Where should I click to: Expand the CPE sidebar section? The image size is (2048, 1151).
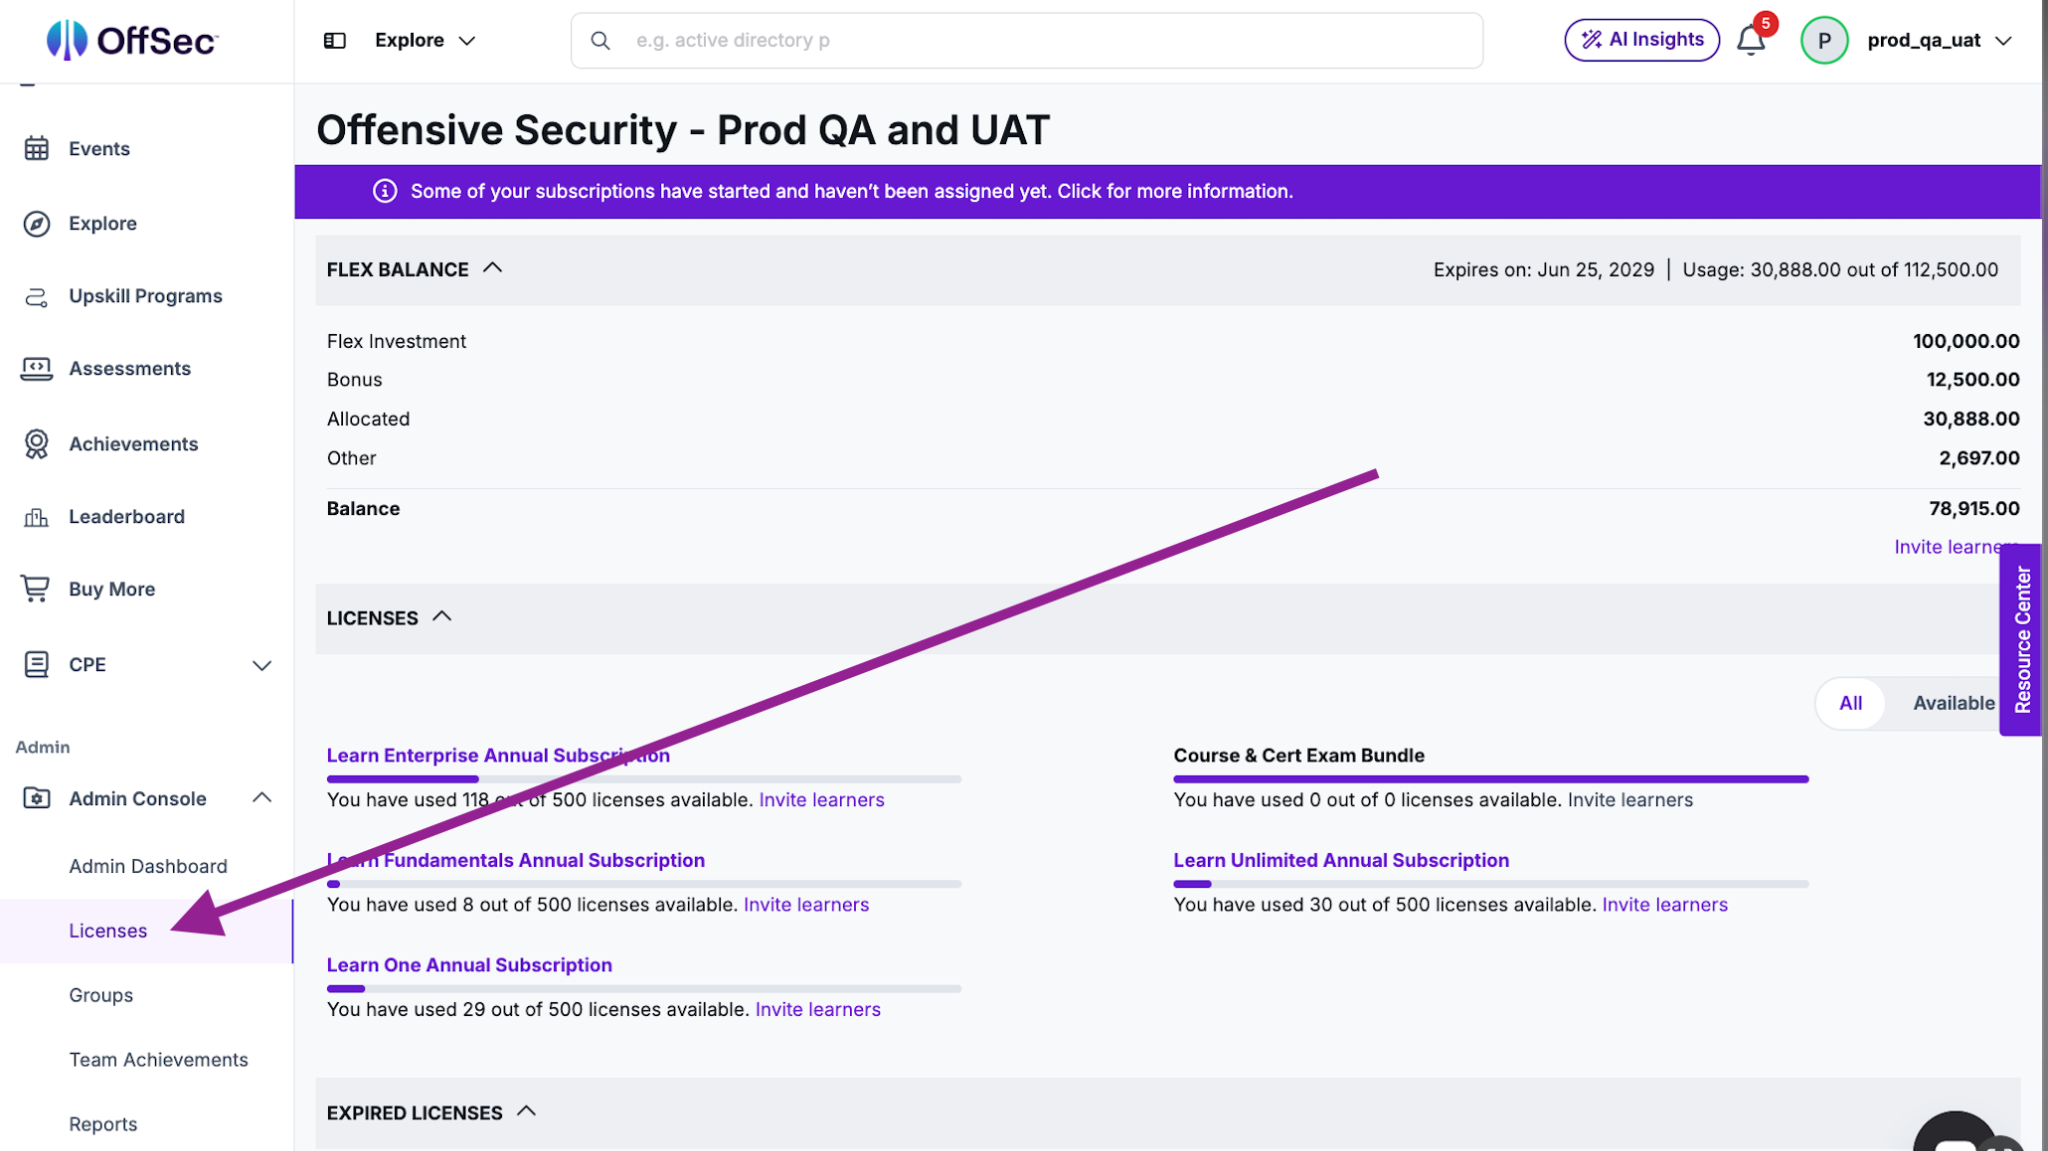(x=262, y=665)
